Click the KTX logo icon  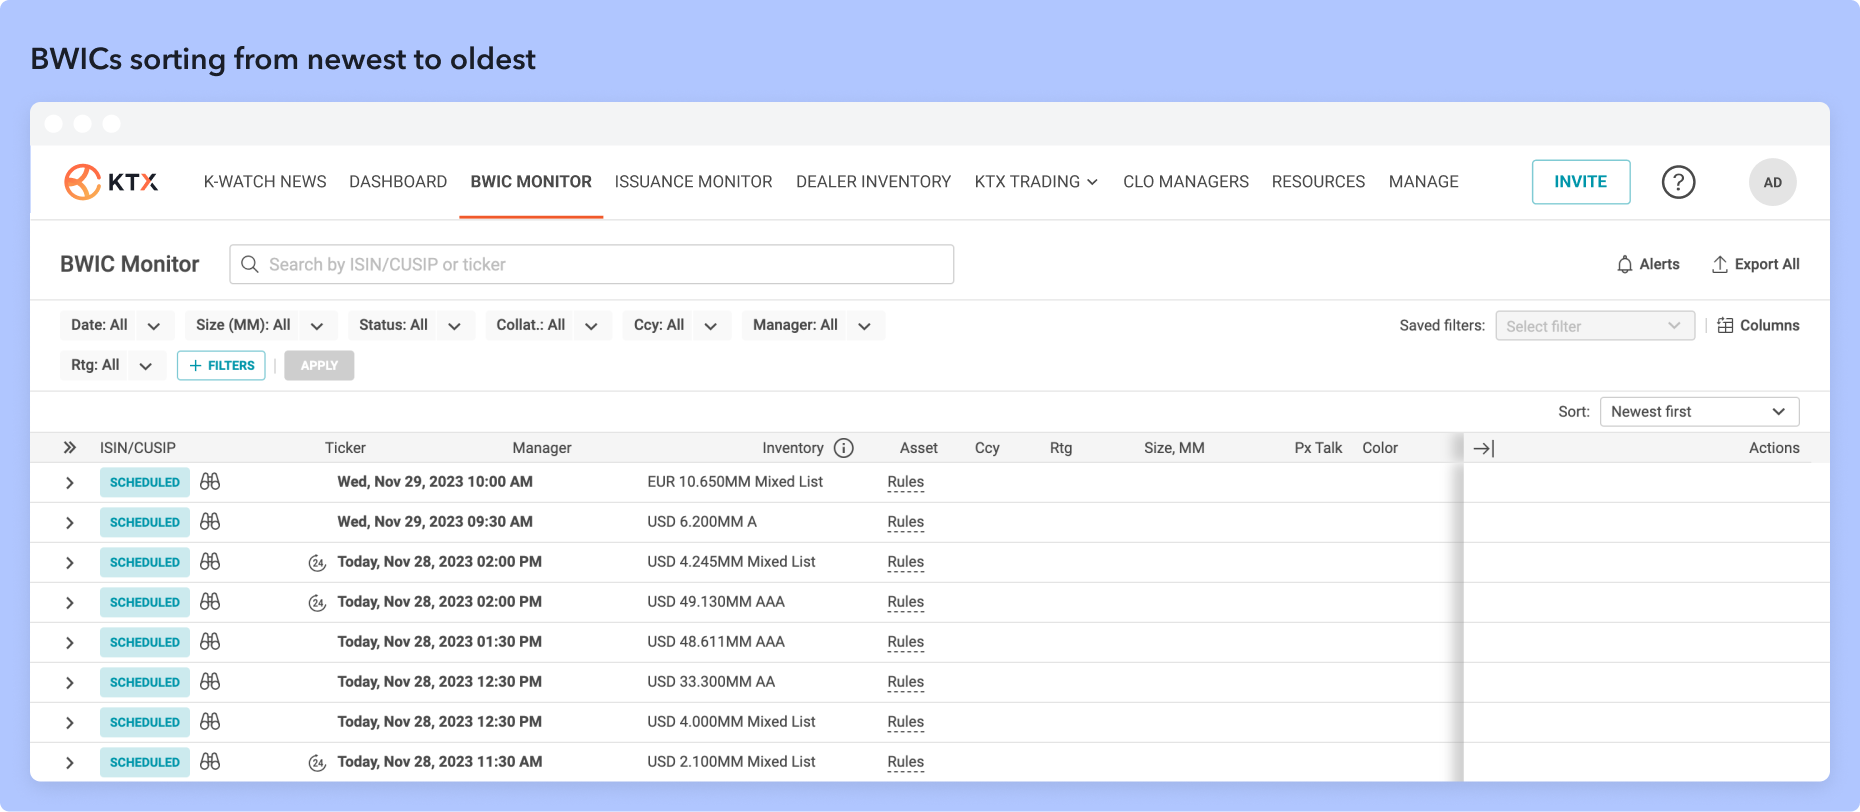83,182
